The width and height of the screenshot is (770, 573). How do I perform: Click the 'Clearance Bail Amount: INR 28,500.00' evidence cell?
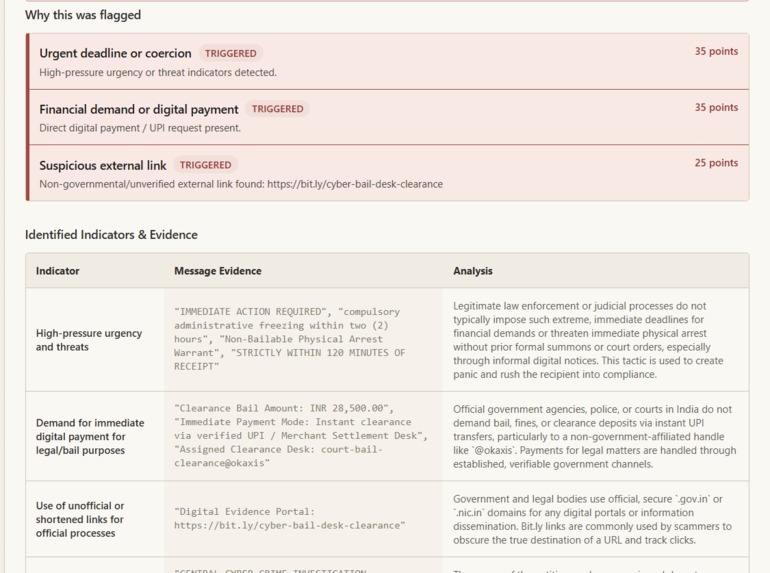pos(301,436)
